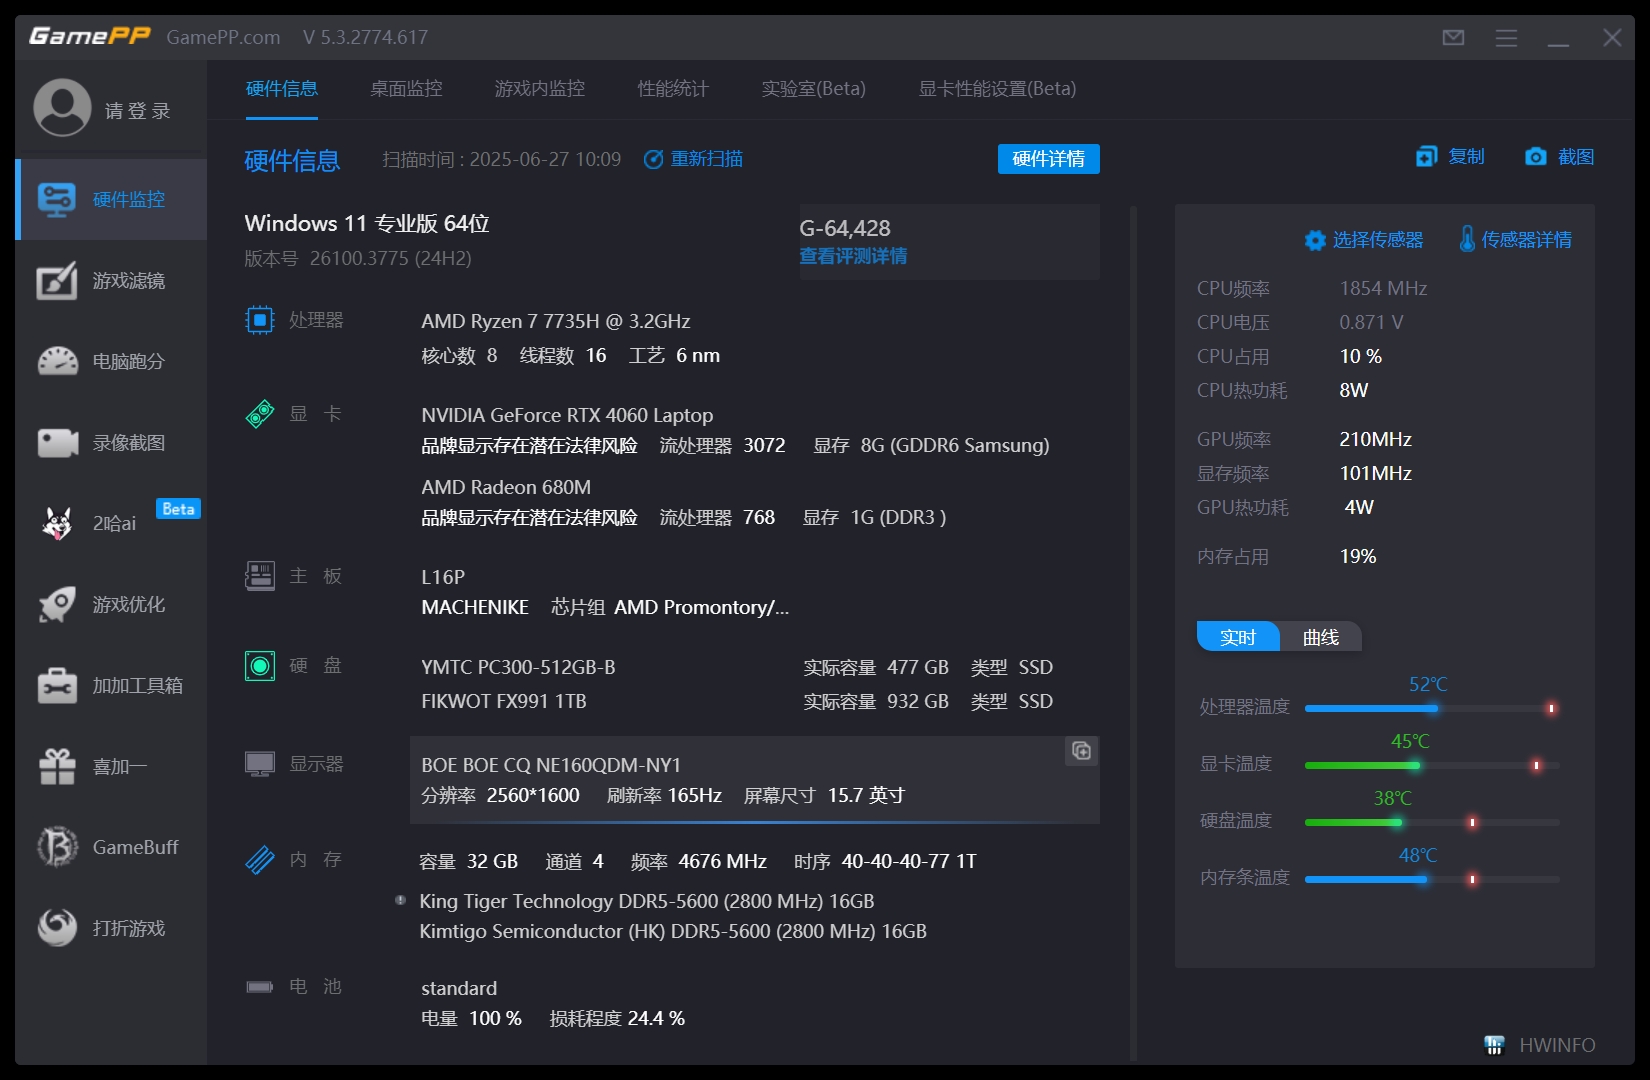Click the 内存条温度 slider bar

click(1432, 879)
